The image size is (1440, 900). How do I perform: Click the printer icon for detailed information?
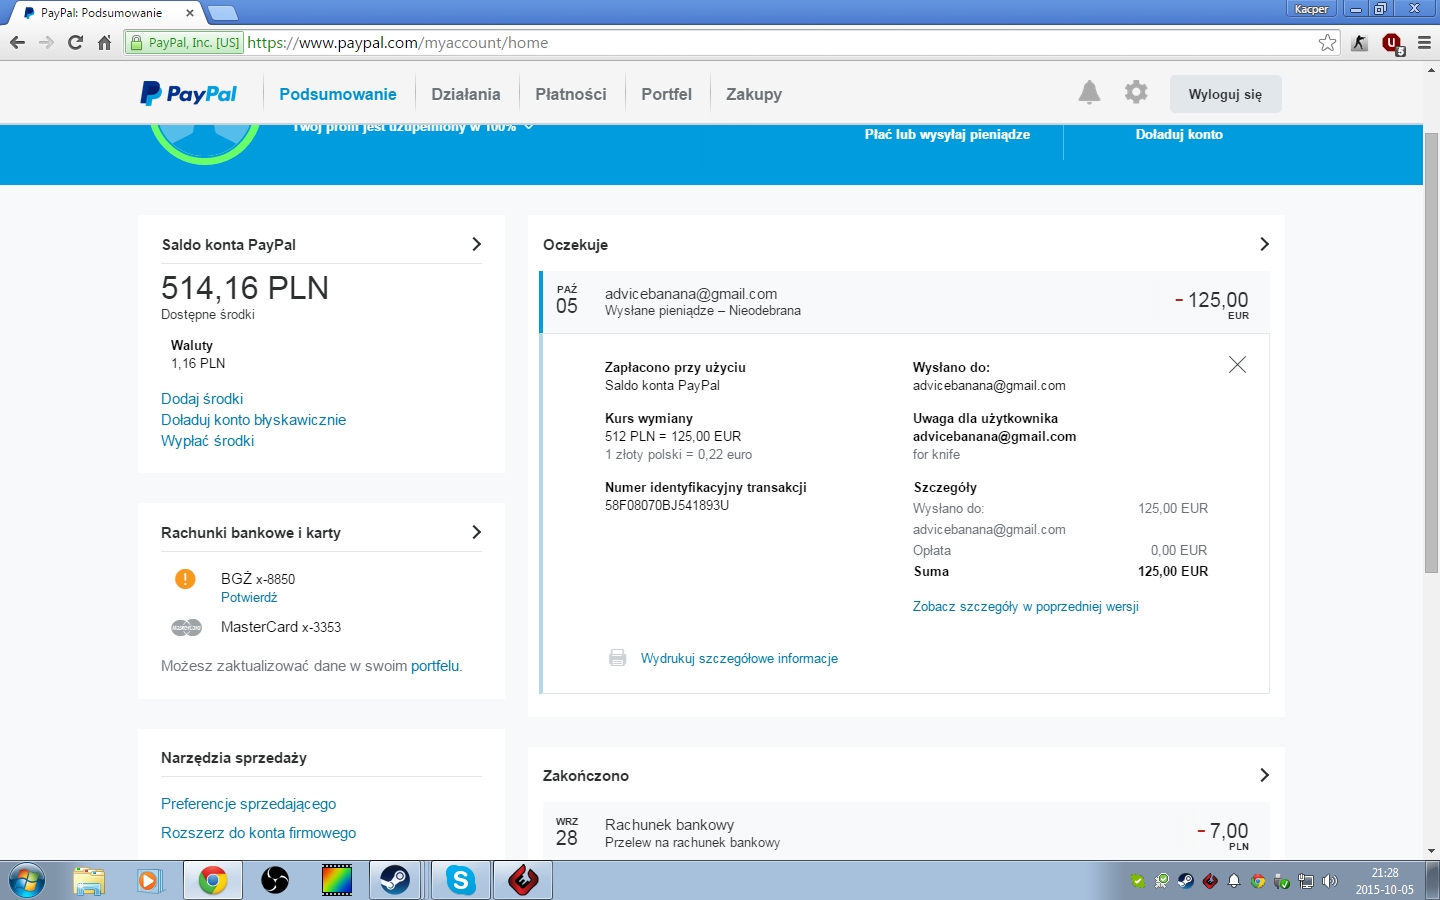pyautogui.click(x=618, y=658)
